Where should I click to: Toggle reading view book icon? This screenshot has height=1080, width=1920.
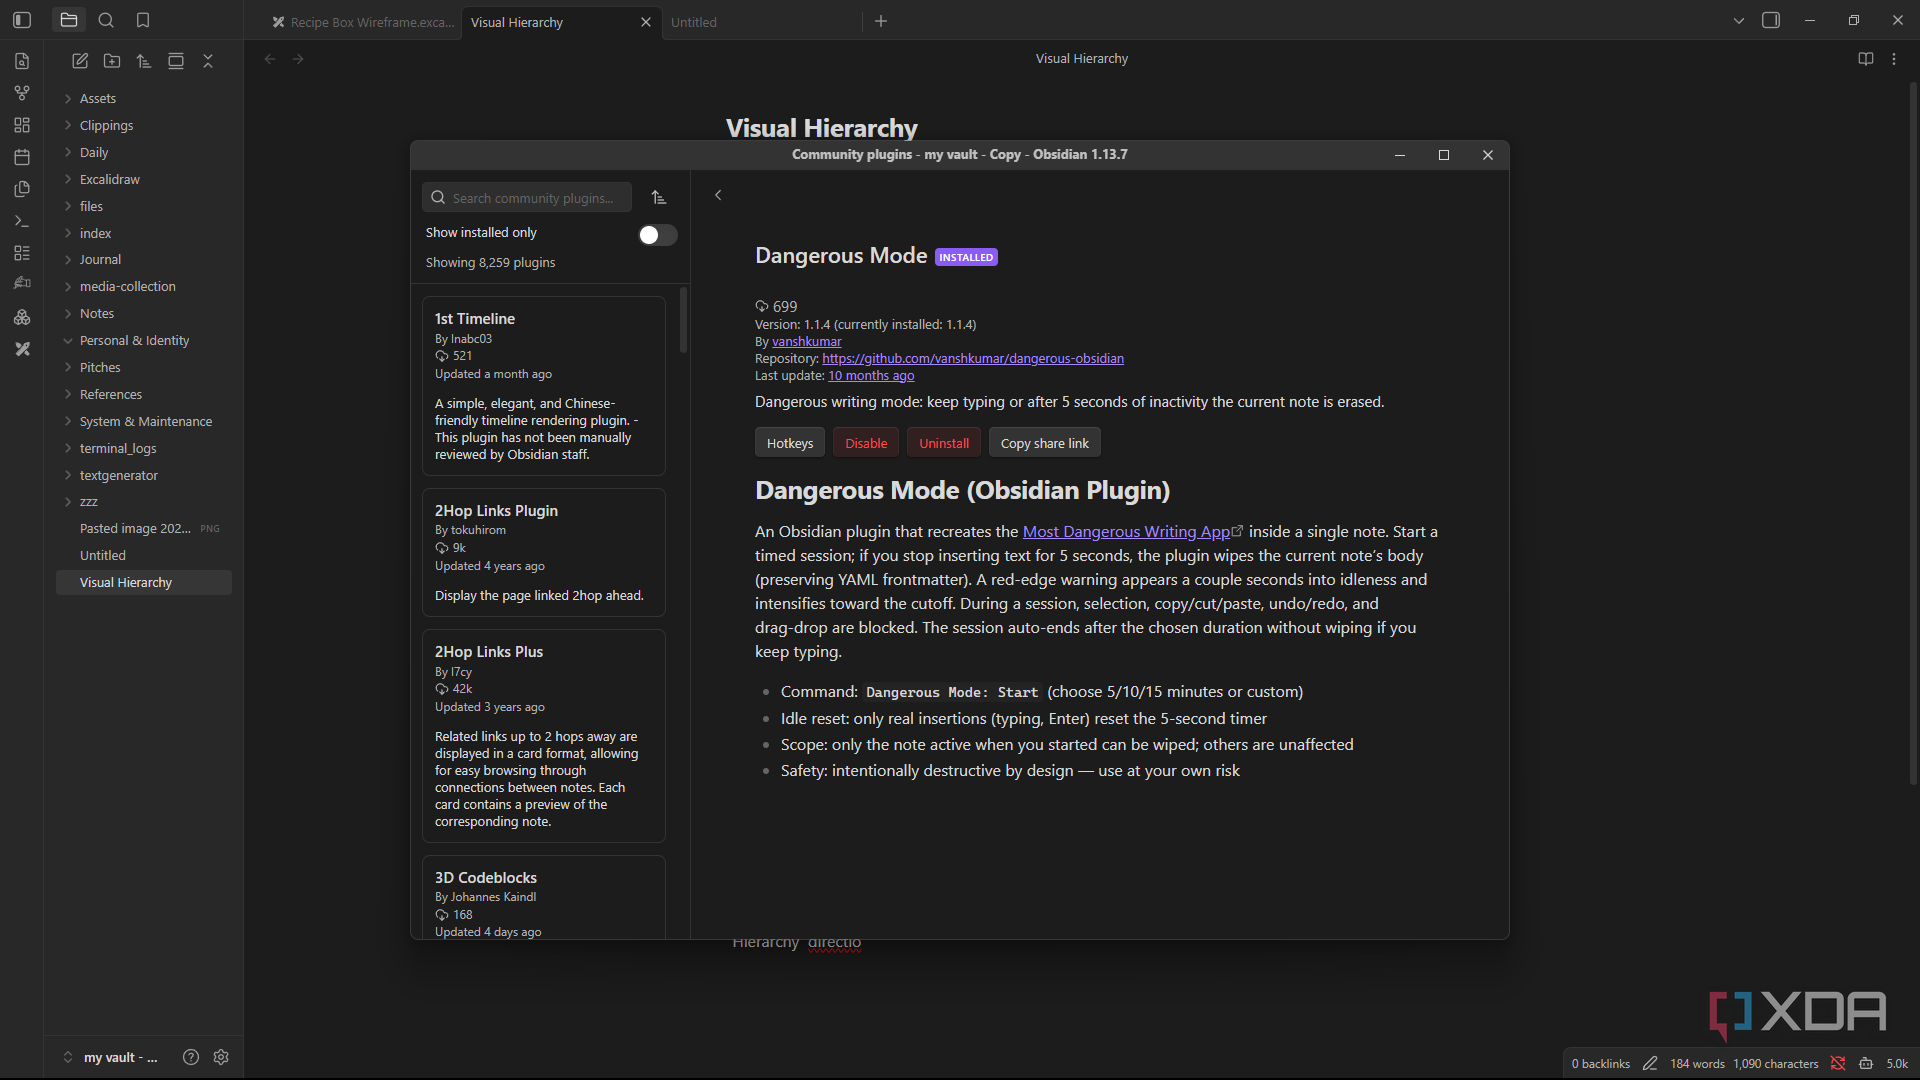point(1865,59)
